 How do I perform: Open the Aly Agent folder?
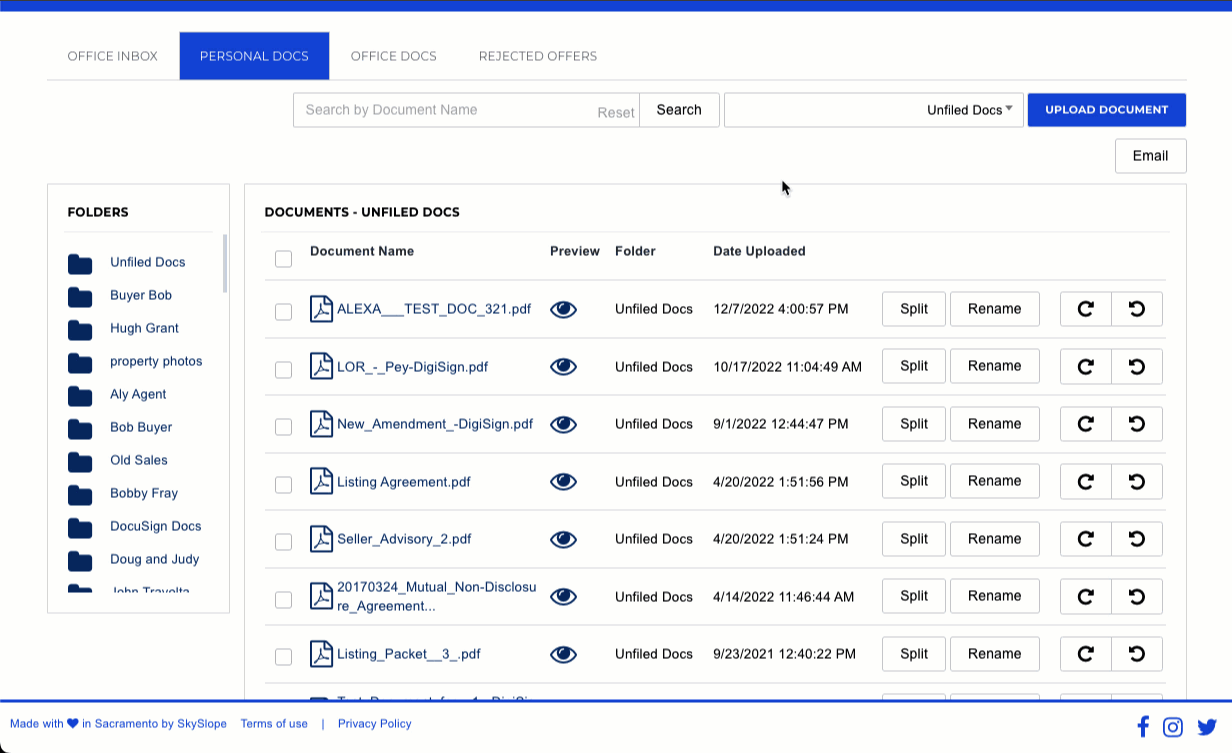[138, 394]
